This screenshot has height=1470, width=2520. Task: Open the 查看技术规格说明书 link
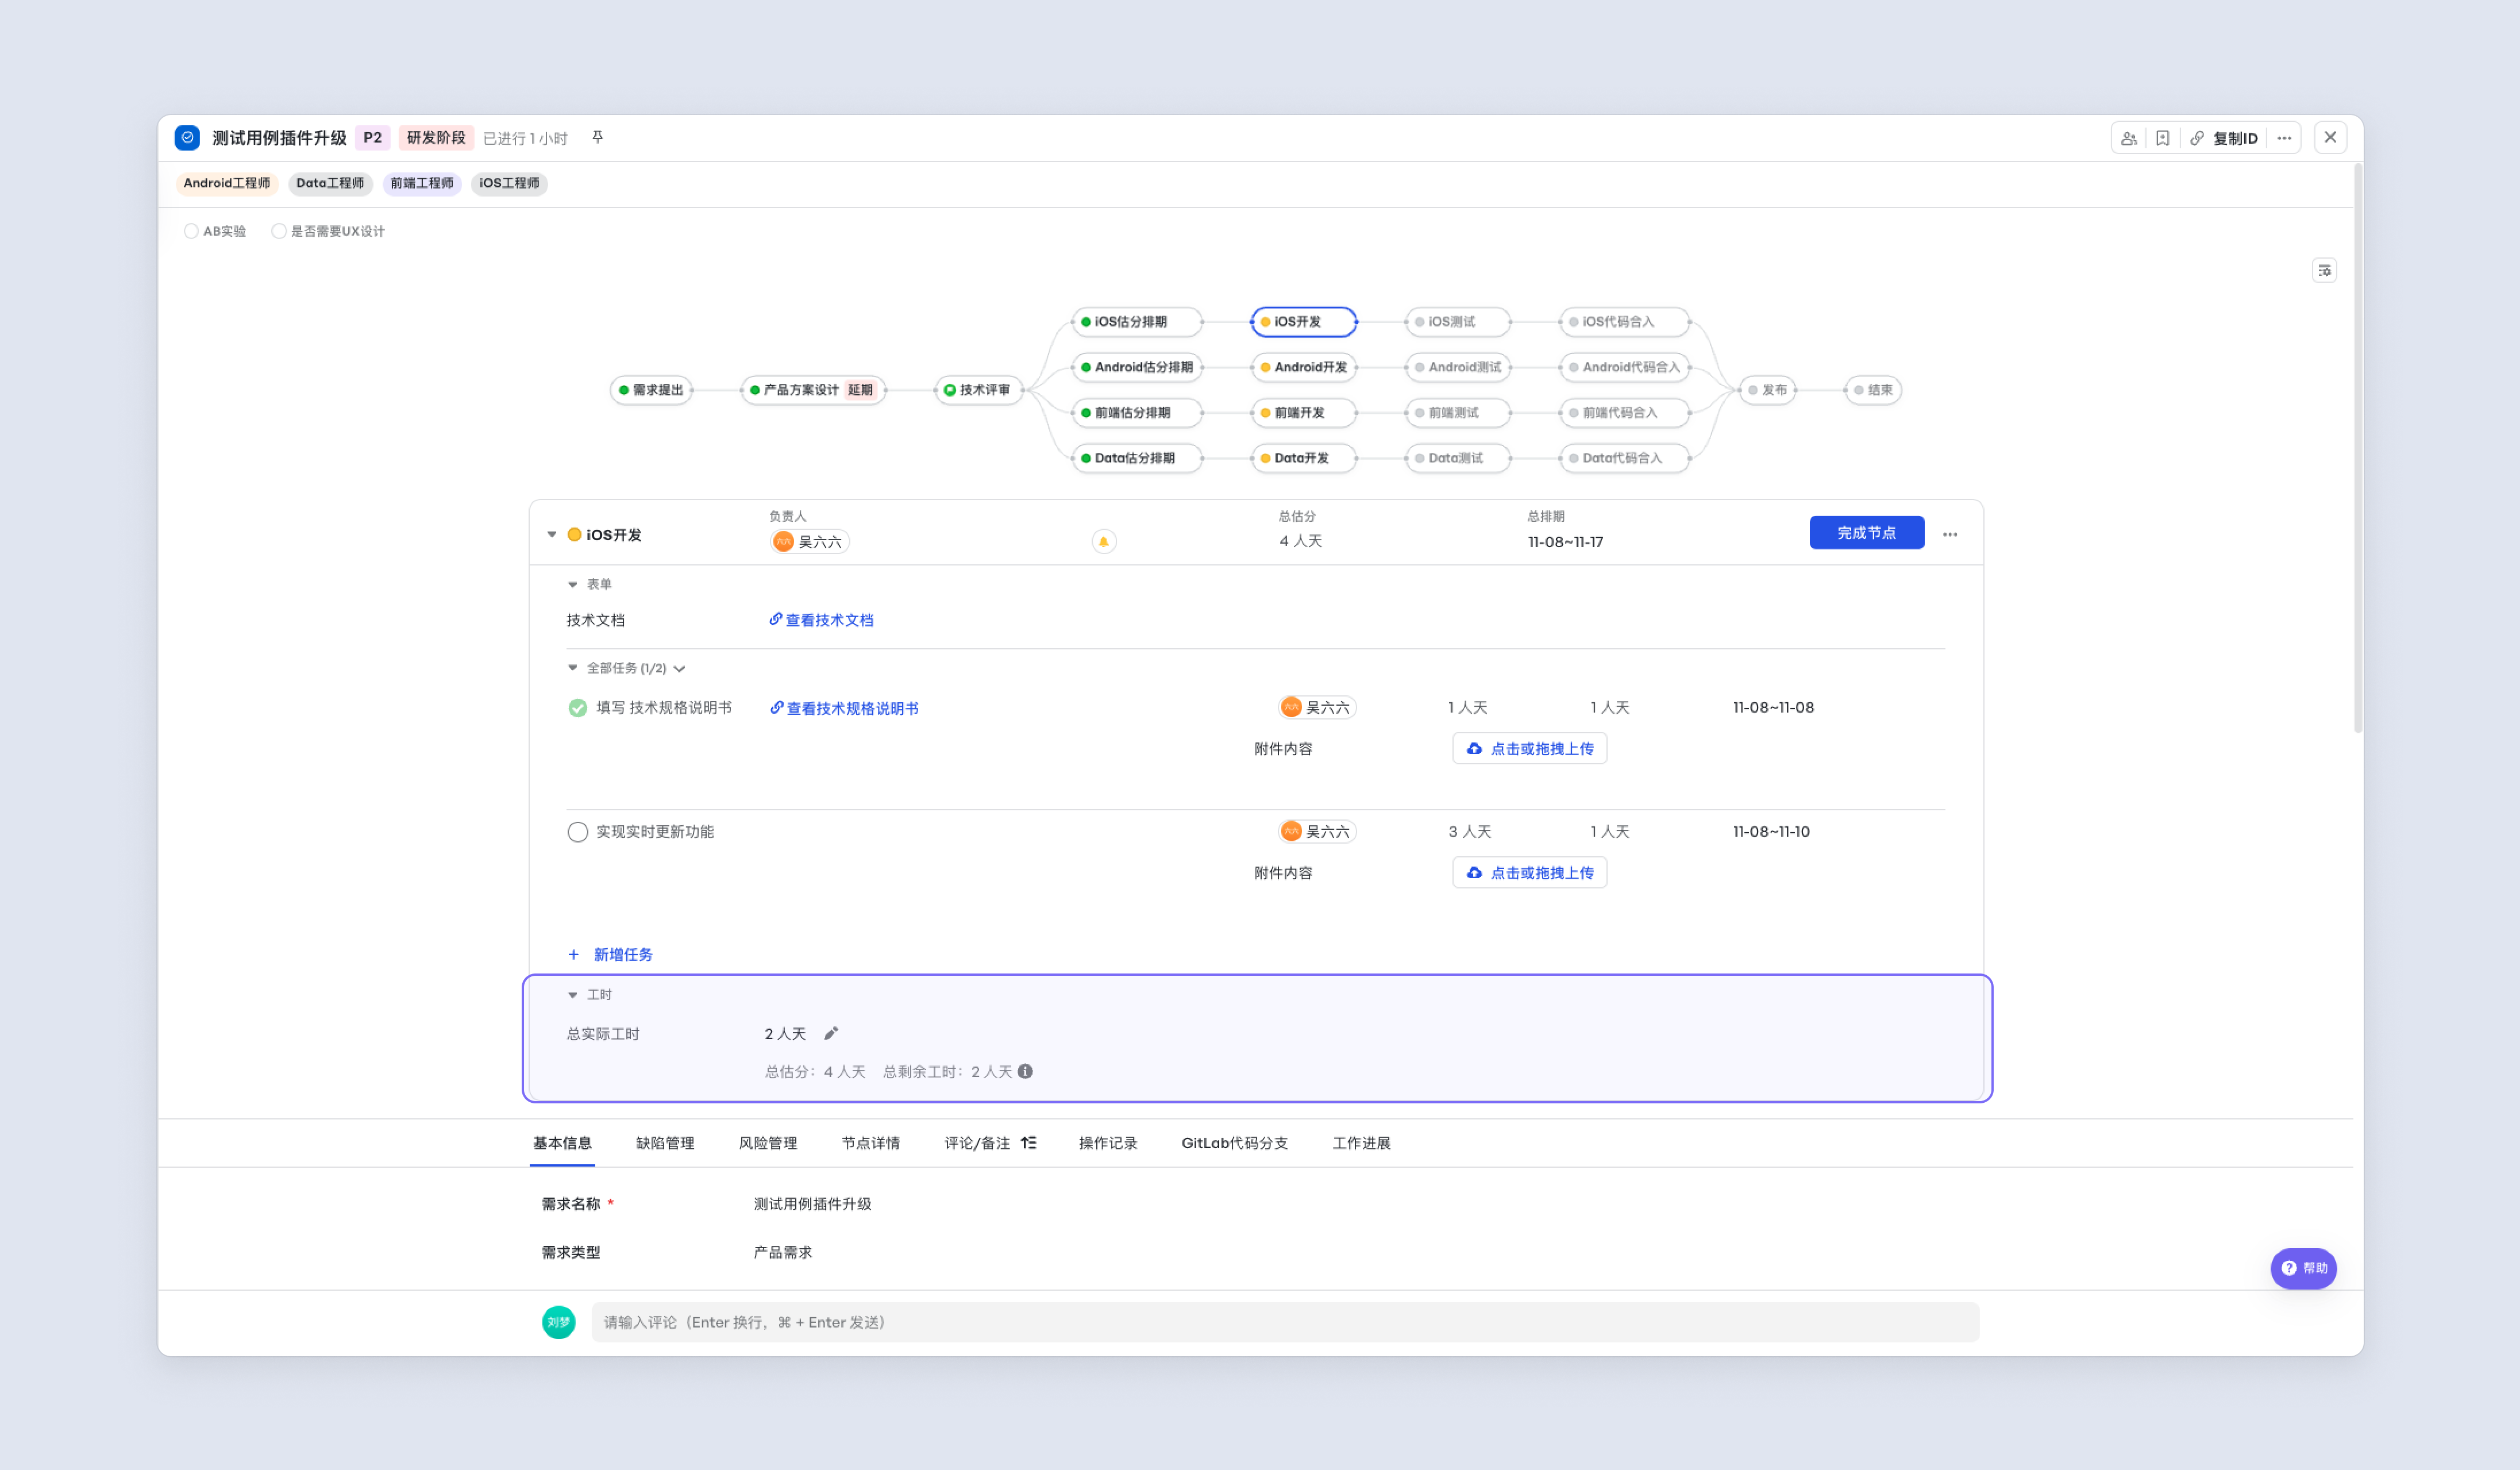844,708
